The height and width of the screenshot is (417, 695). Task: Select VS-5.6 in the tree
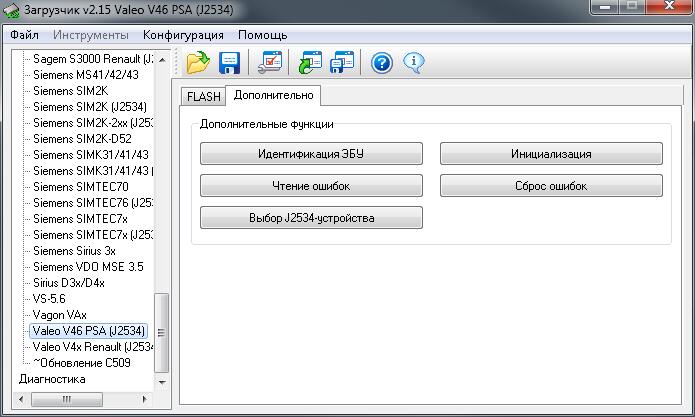[49, 298]
